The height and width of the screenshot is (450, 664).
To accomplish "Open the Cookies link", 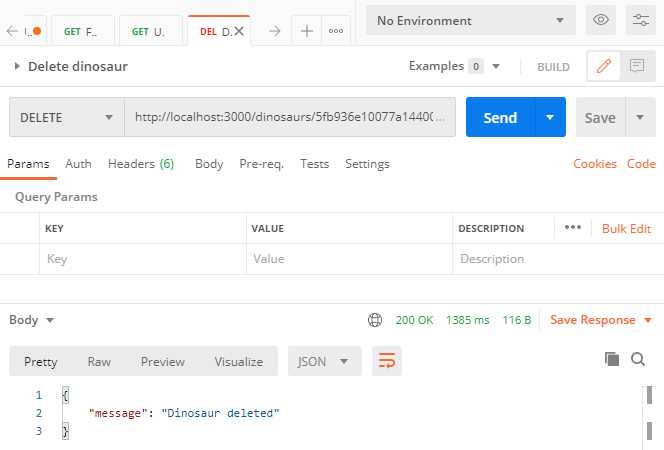I will tap(595, 164).
